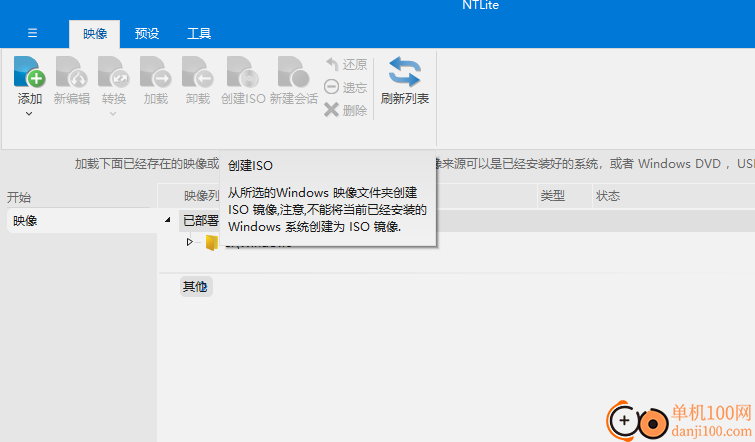Viewport: 755px width, 442px height.
Task: Switch to the 工具 tab
Action: pos(199,34)
